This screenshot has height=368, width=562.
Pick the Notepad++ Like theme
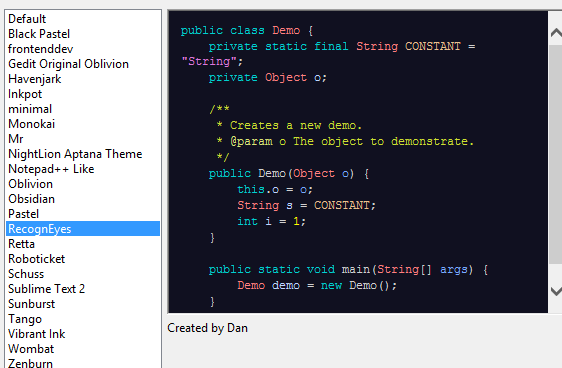(x=83, y=169)
